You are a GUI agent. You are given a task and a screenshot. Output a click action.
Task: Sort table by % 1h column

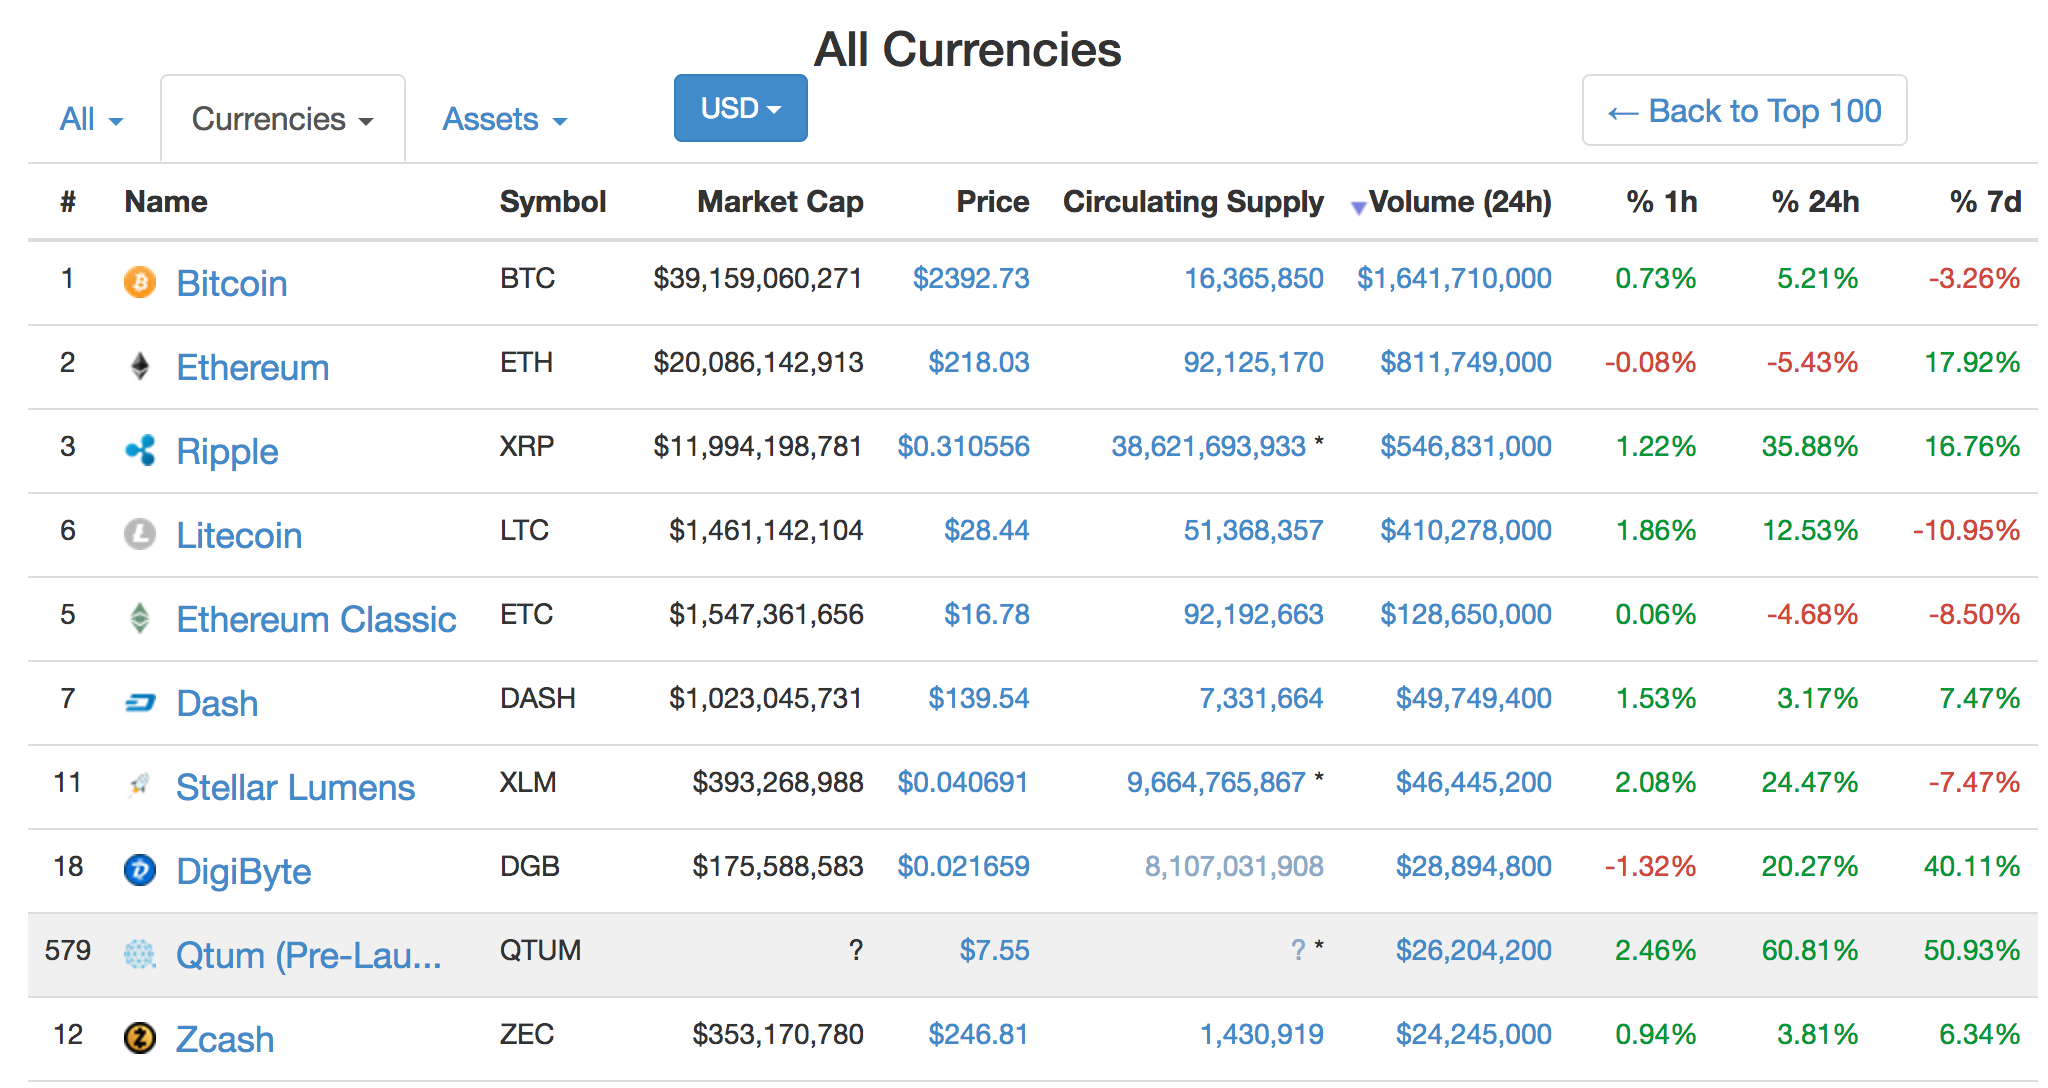tap(1662, 201)
